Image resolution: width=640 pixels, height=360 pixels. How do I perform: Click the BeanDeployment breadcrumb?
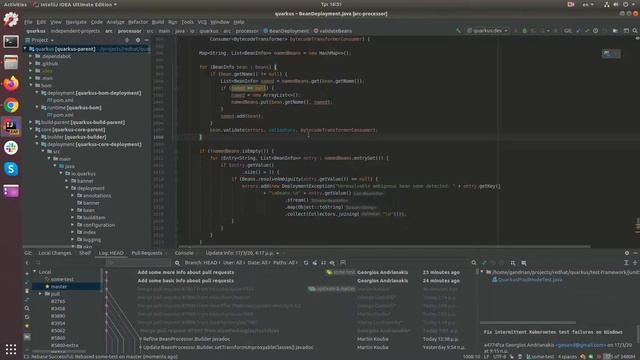click(x=286, y=31)
